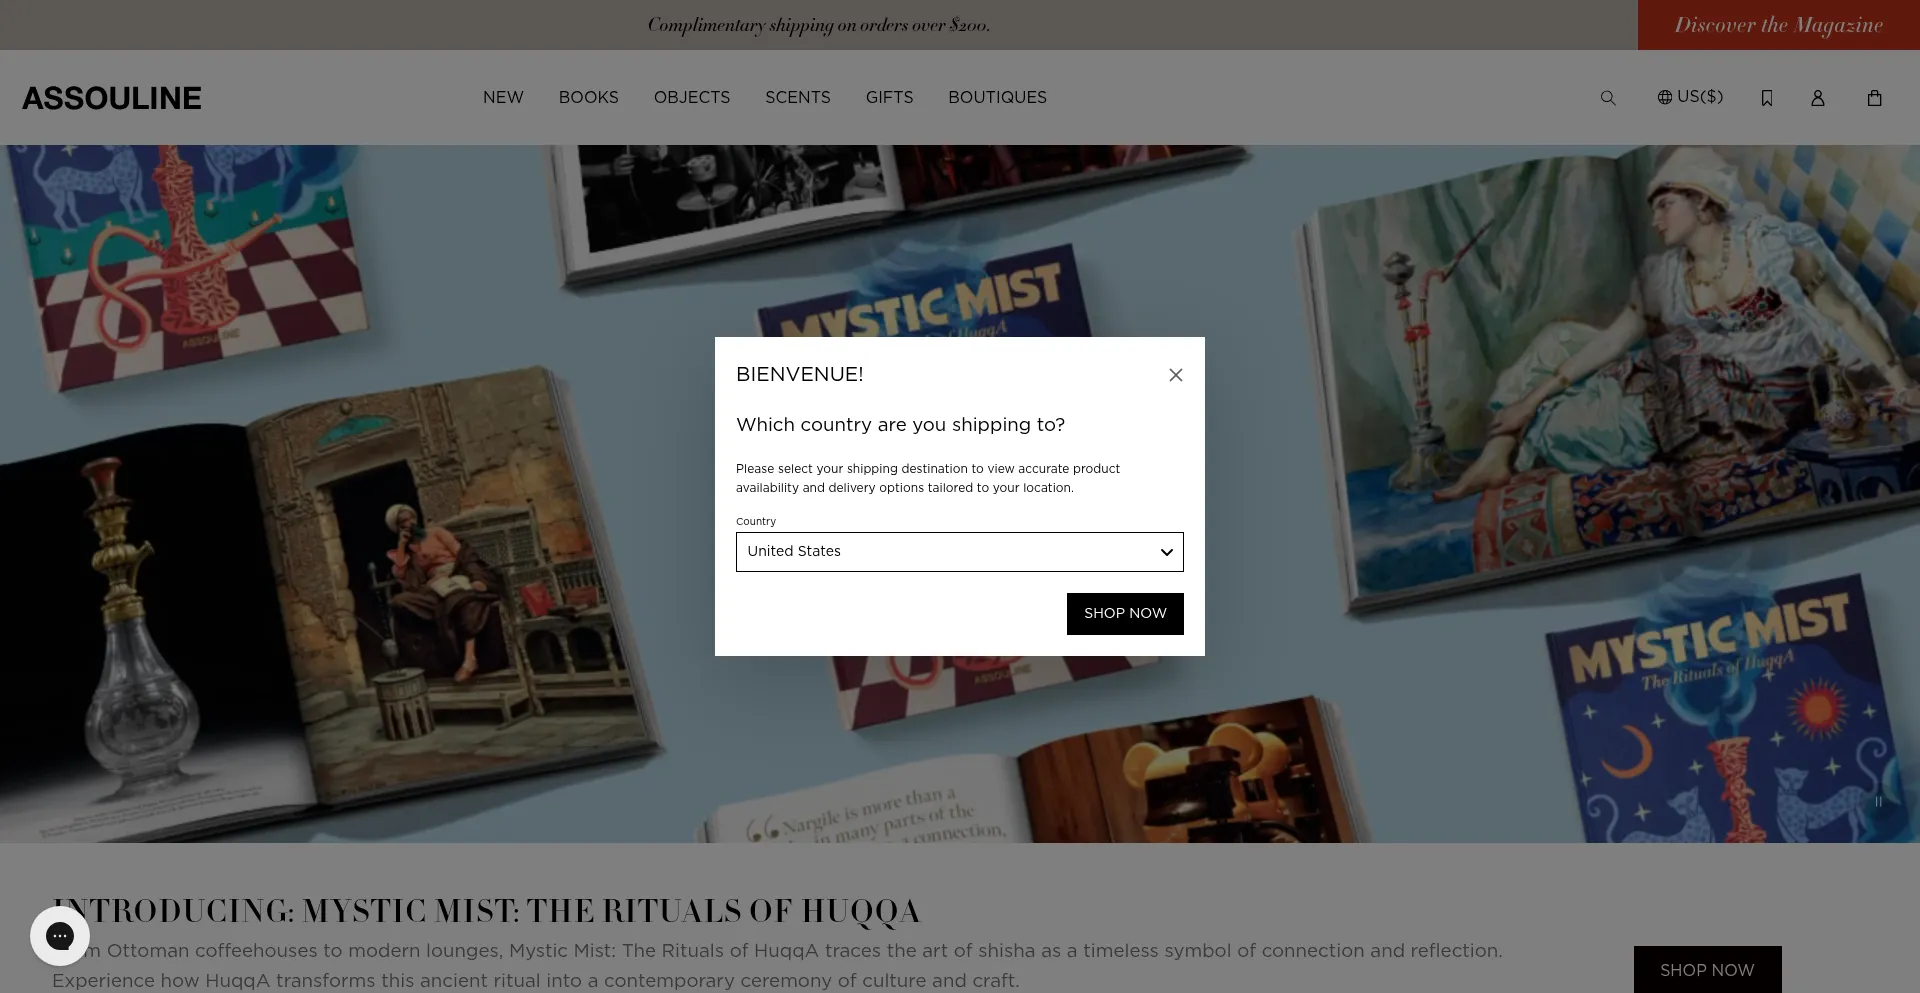1920x993 pixels.
Task: Open the chat support bubble
Action: [x=60, y=936]
